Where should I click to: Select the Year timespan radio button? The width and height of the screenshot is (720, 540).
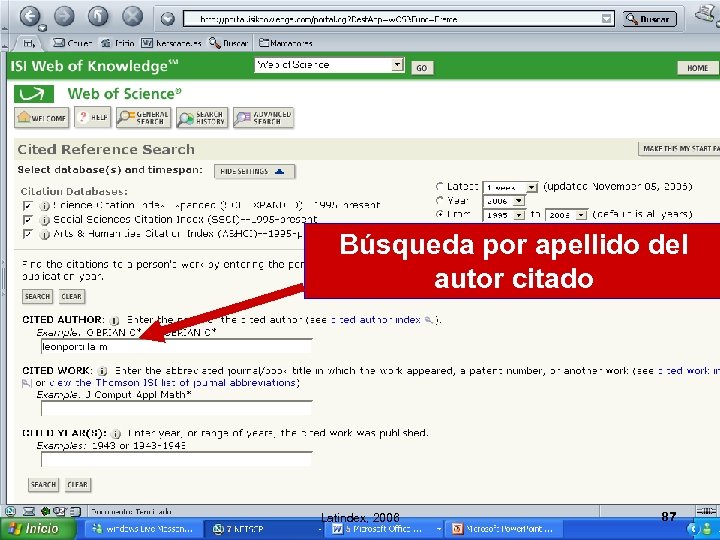pos(439,200)
